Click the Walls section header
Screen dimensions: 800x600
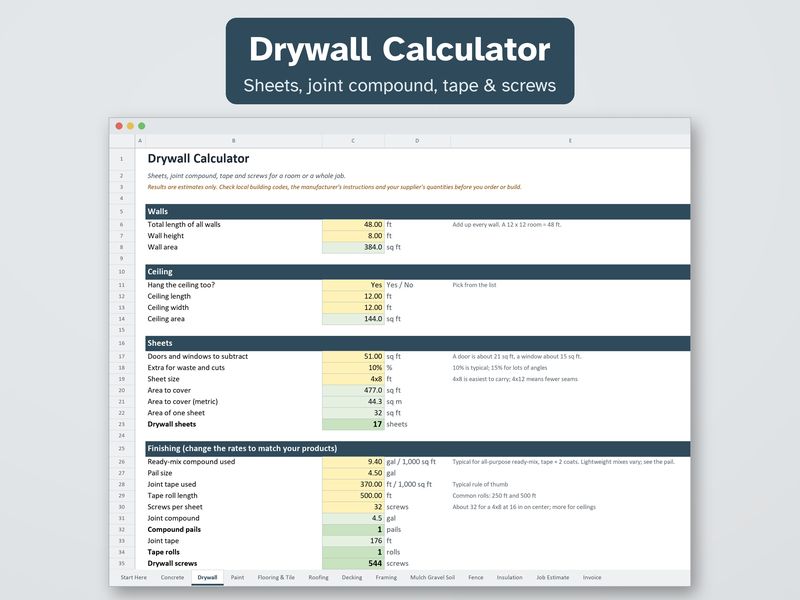(x=417, y=211)
